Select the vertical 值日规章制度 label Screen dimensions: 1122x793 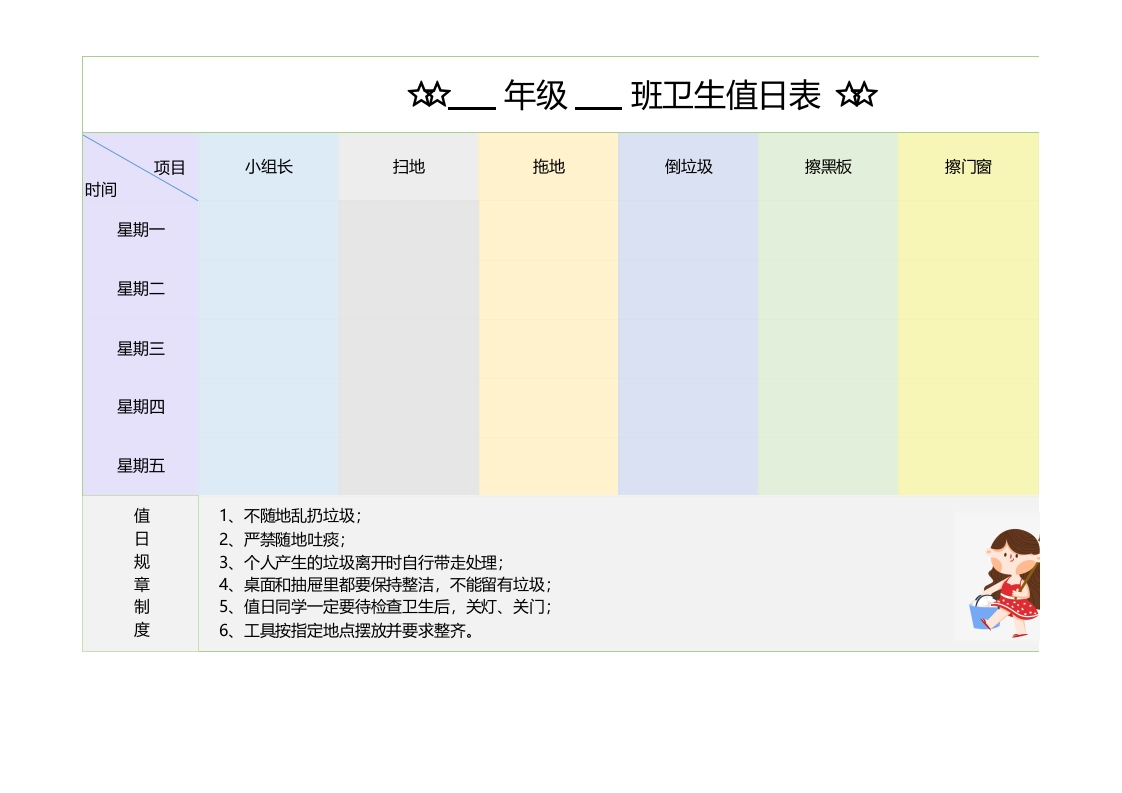141,573
